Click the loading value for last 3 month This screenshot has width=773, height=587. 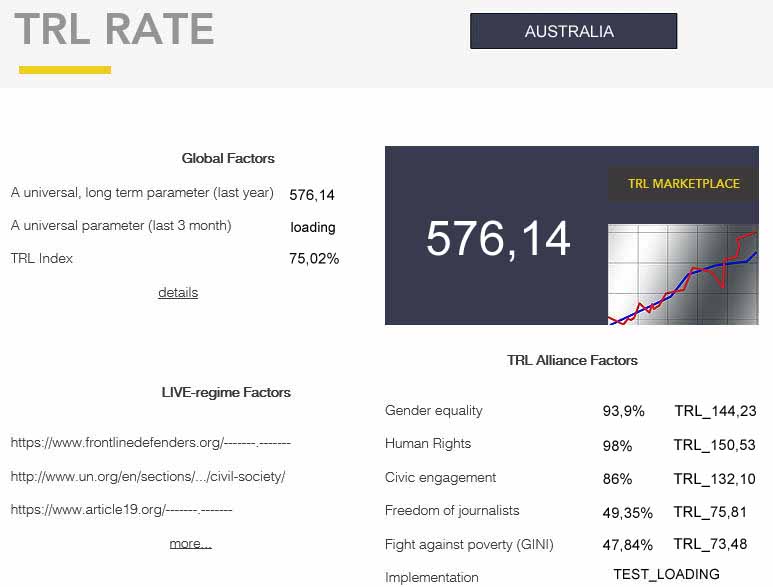tap(313, 227)
